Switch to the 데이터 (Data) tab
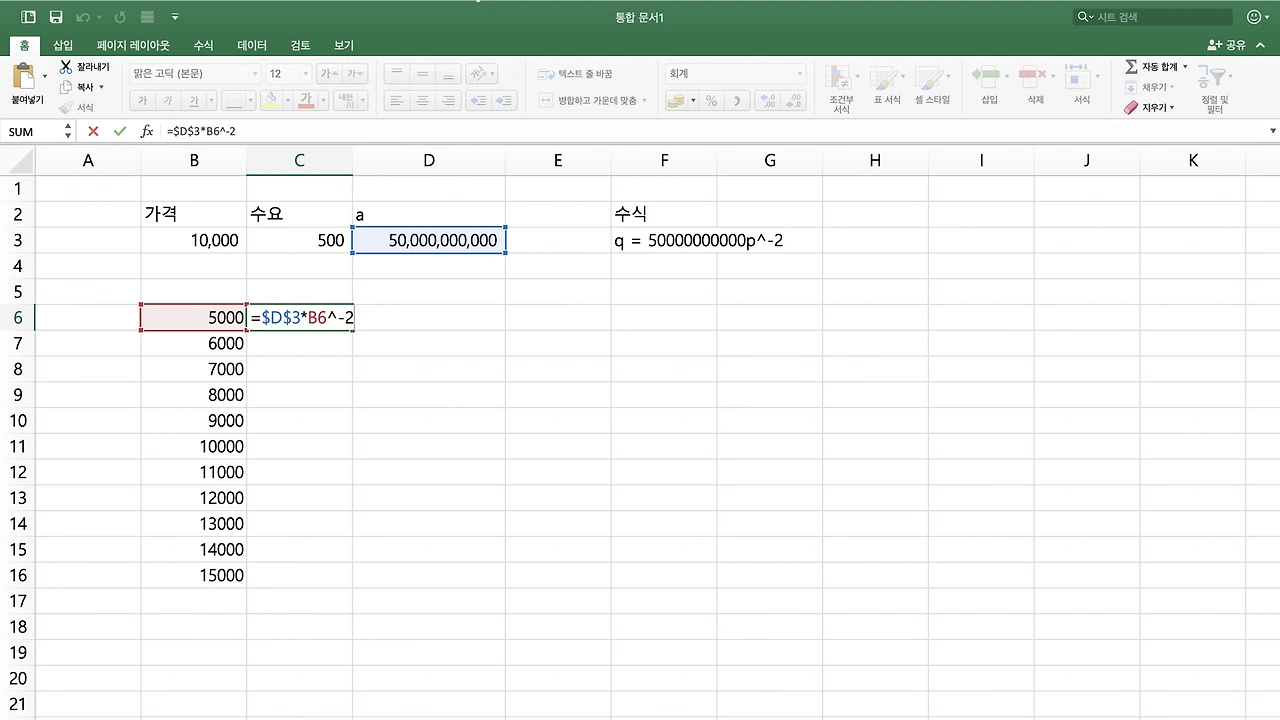The image size is (1280, 720). 252,45
